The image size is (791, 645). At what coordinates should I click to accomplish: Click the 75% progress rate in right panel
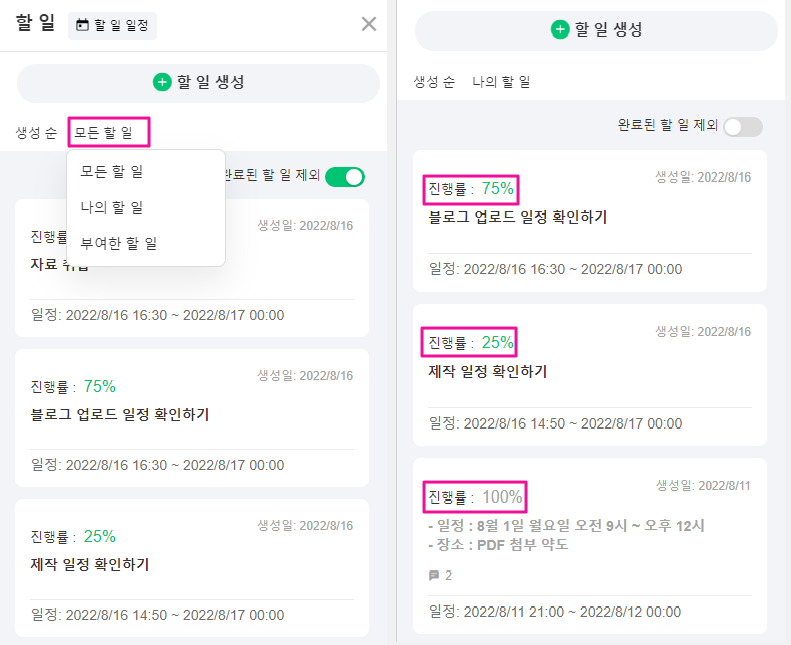497,188
